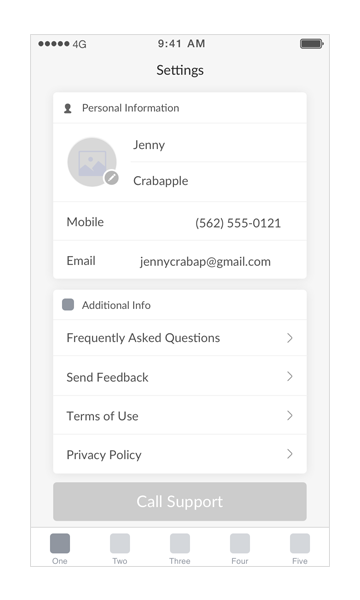Select the profile picture placeholder
Viewport: 360px width, 600px height.
pos(92,162)
